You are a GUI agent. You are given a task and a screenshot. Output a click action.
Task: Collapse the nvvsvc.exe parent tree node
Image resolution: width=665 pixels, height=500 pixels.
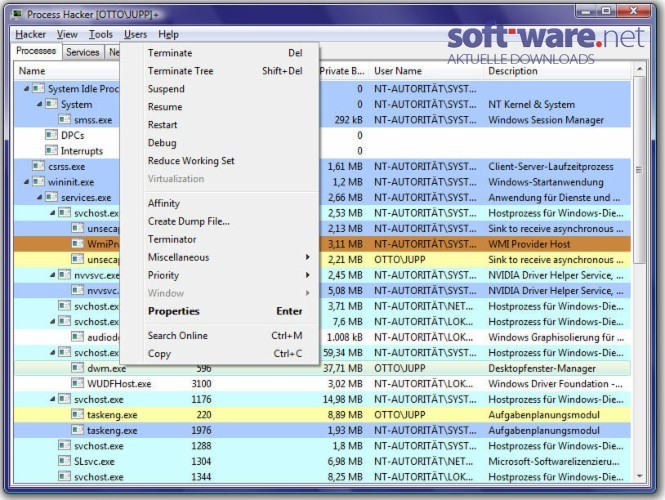(x=52, y=275)
